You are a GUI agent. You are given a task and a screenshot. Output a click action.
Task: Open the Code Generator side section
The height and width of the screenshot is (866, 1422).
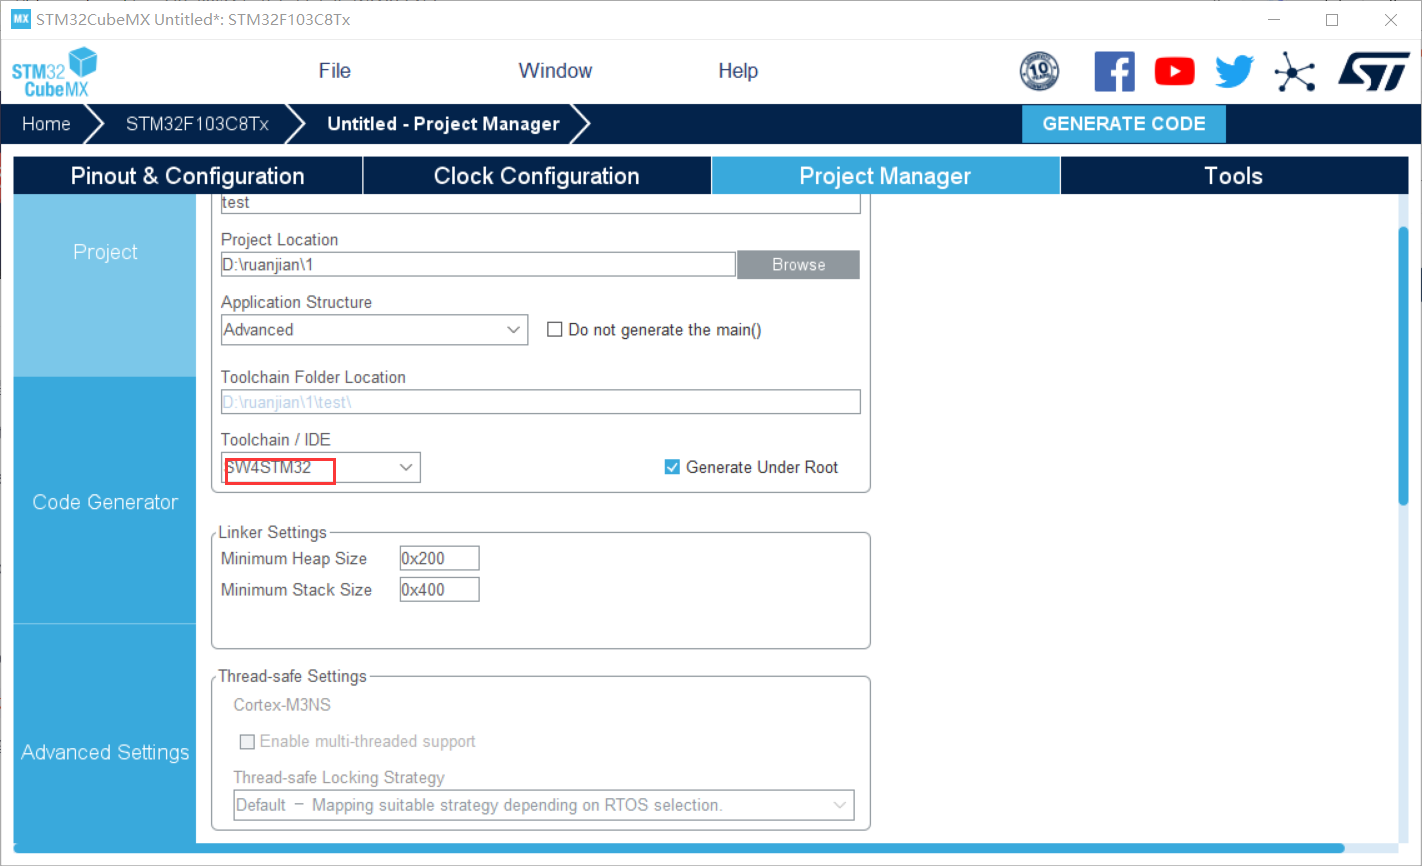pos(105,502)
